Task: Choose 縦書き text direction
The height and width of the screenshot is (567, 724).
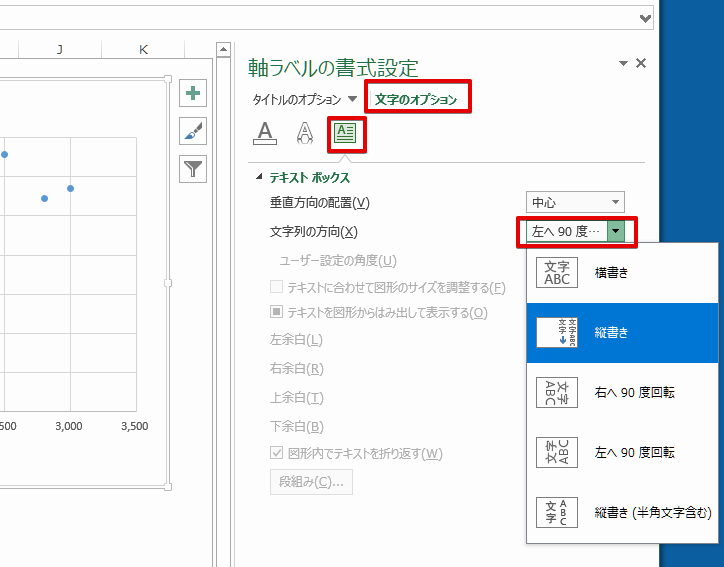Action: [622, 332]
